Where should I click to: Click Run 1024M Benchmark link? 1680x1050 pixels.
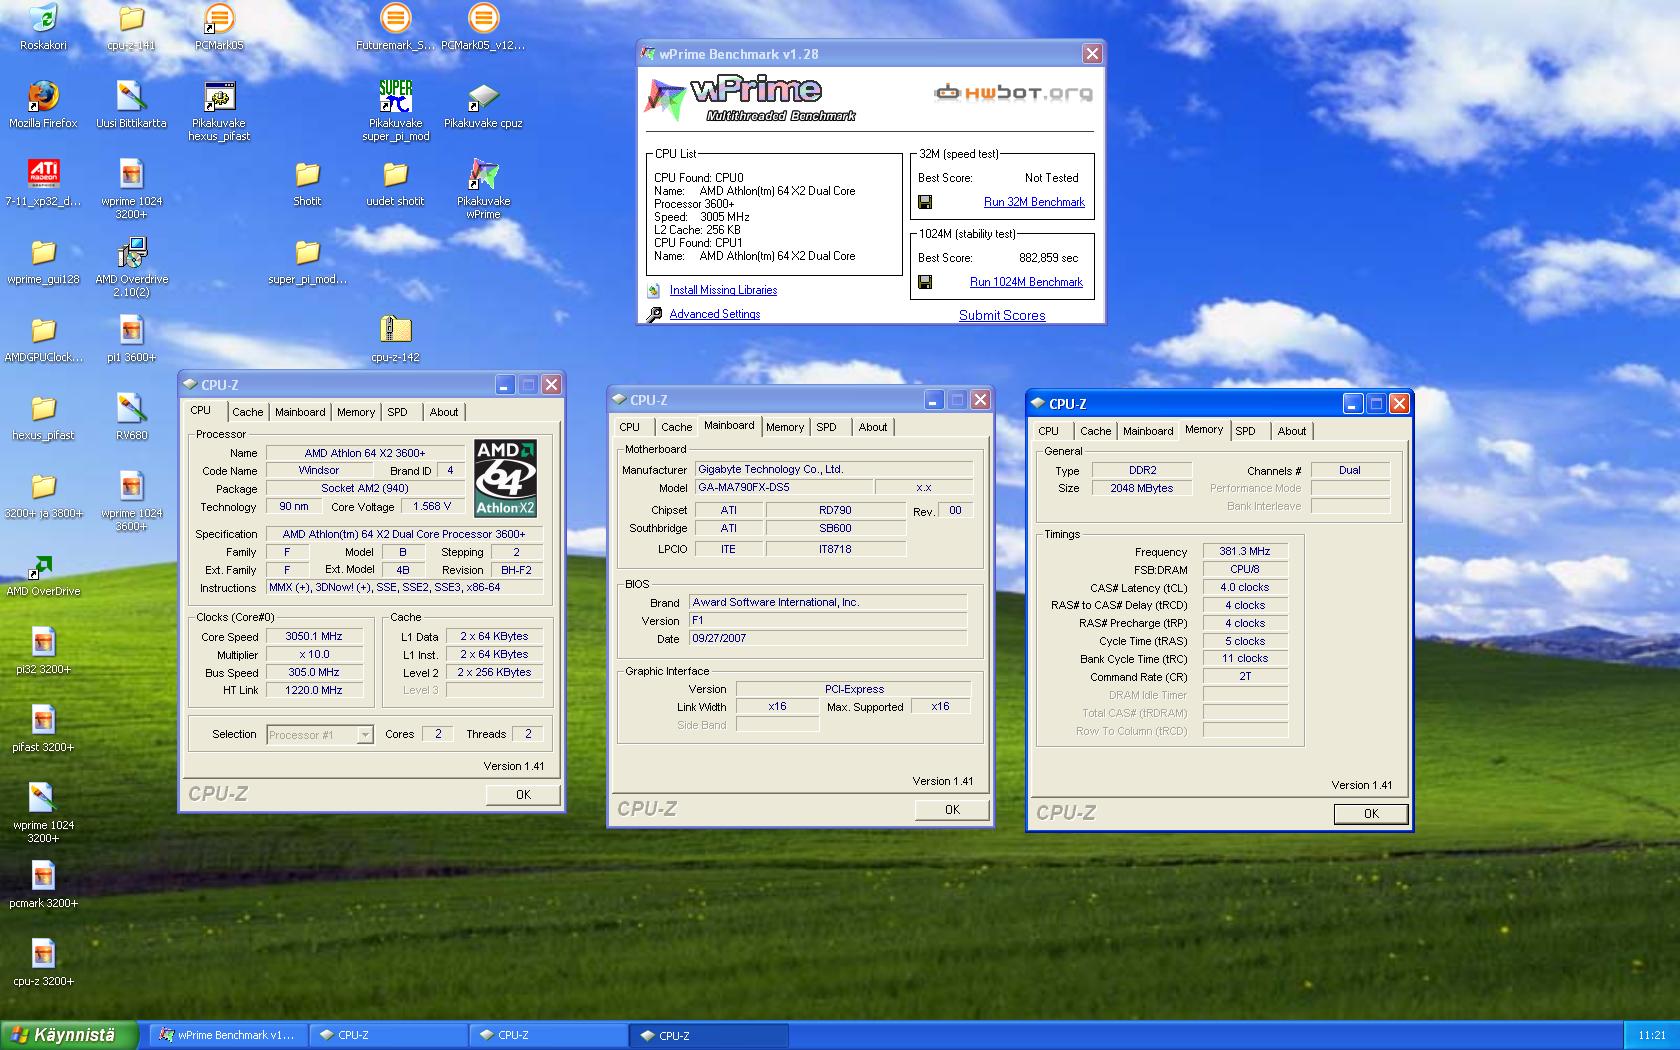coord(1026,282)
